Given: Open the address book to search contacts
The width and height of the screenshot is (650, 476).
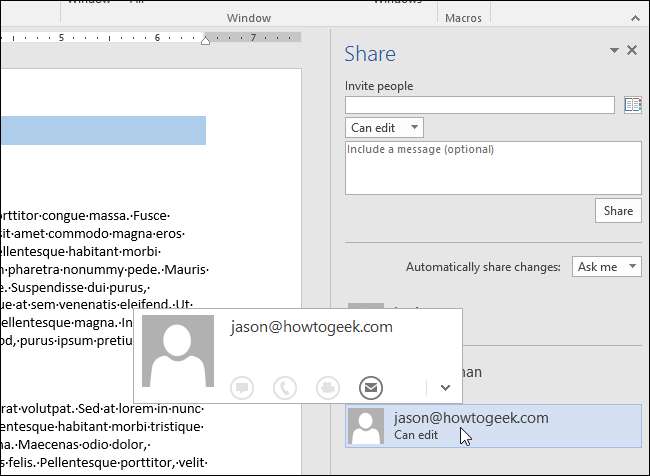Looking at the screenshot, I should coord(632,105).
